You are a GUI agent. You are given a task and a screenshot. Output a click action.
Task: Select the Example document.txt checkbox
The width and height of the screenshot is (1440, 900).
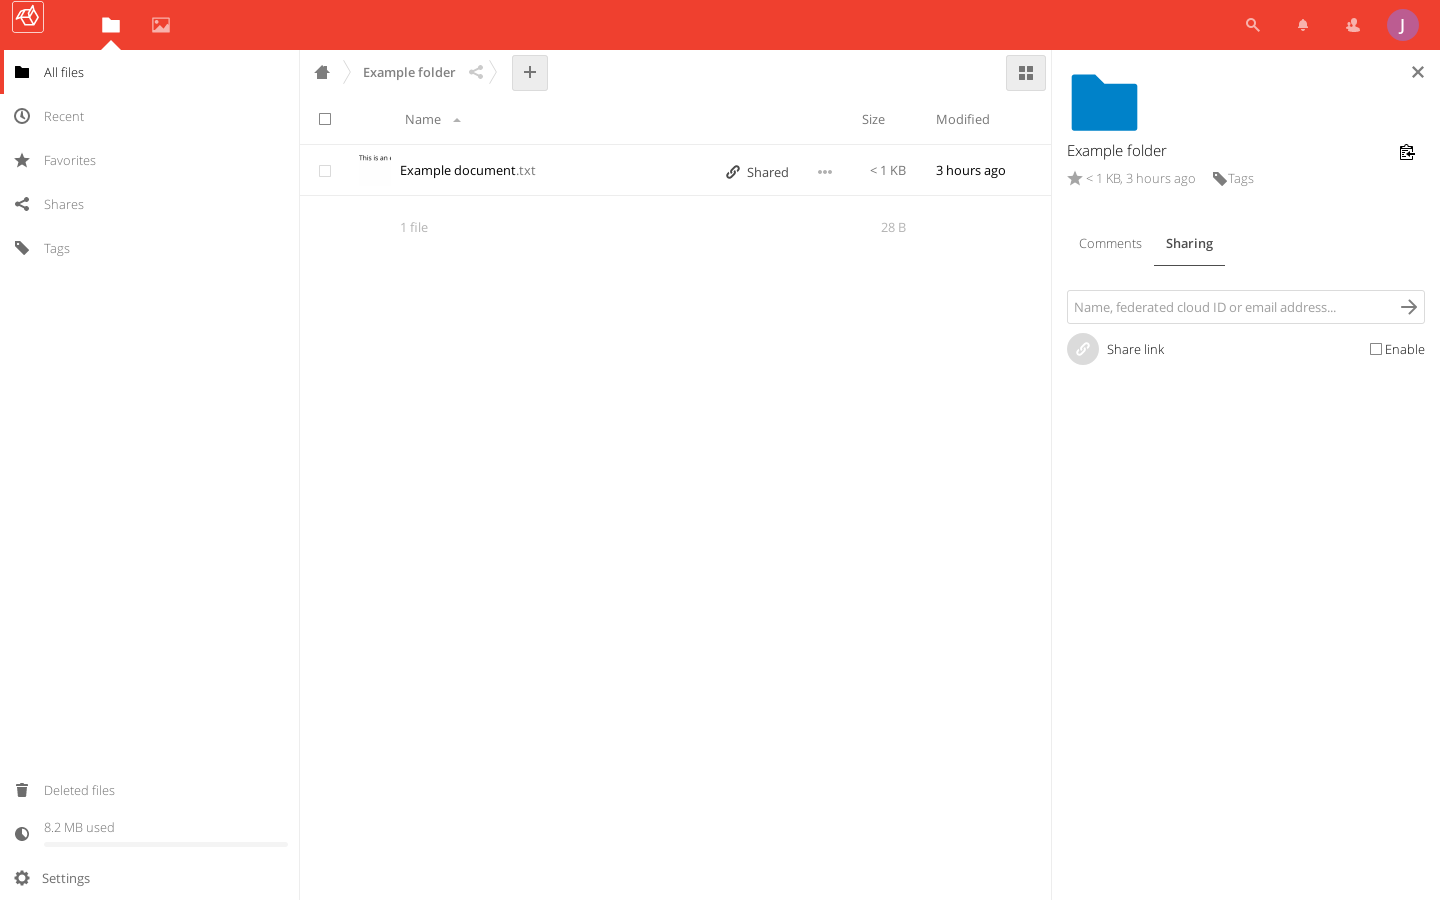pos(325,171)
